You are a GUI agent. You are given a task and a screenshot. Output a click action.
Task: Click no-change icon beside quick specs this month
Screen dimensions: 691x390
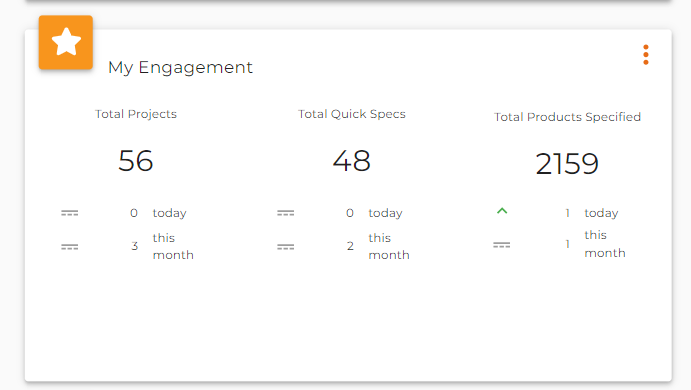pos(286,247)
